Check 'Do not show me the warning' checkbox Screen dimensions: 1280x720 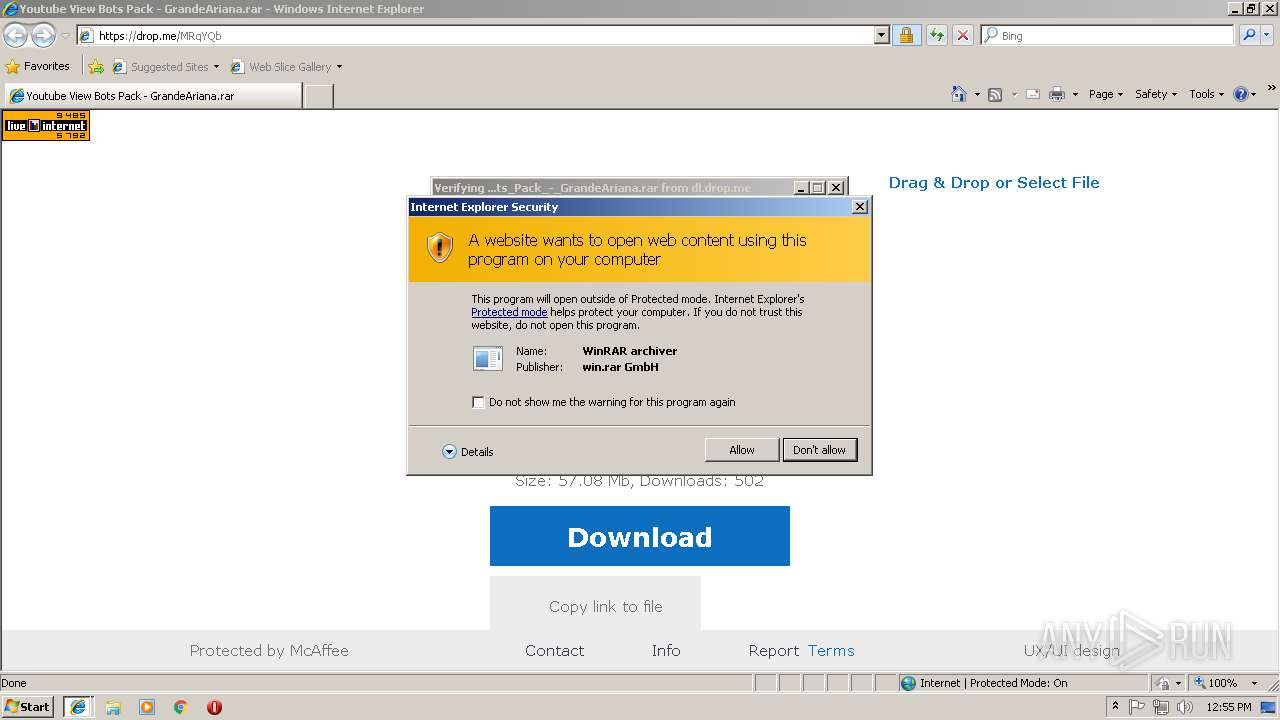pyautogui.click(x=478, y=402)
